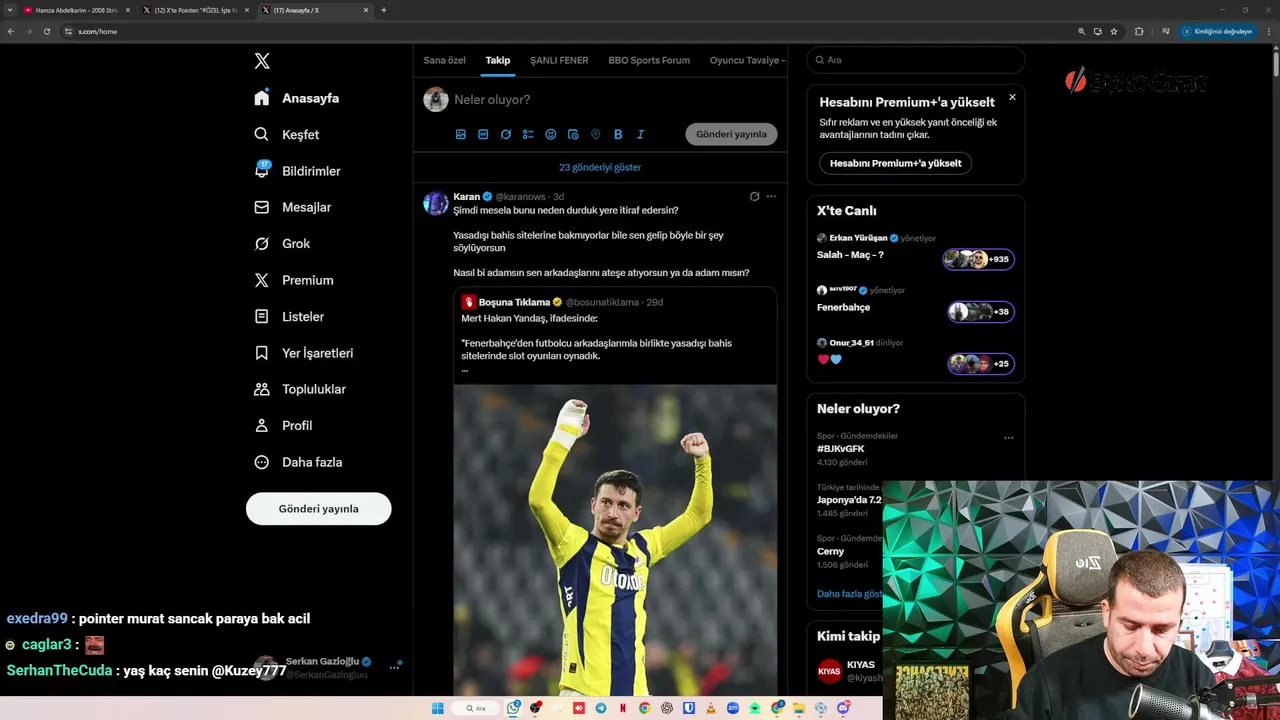Open the browser extensions icon
The height and width of the screenshot is (720, 1280).
click(x=1139, y=31)
